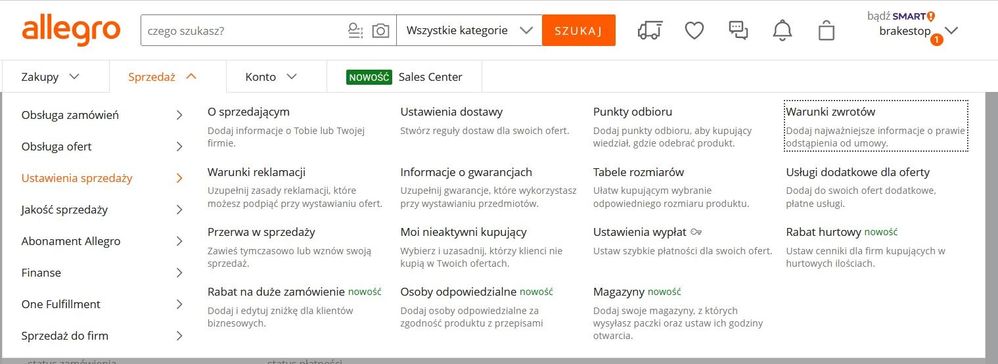Open Osoby odpowiedzialne link

coord(458,292)
